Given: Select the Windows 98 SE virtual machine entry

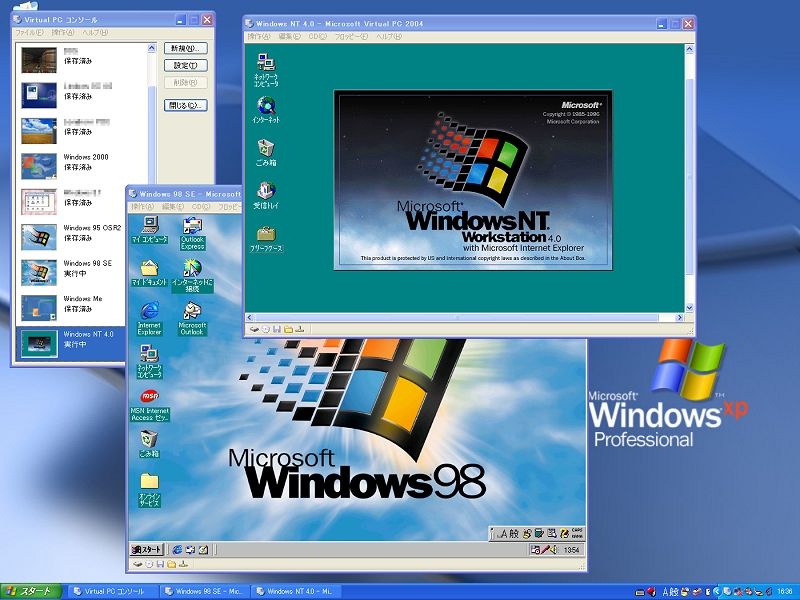Looking at the screenshot, I should pyautogui.click(x=71, y=272).
